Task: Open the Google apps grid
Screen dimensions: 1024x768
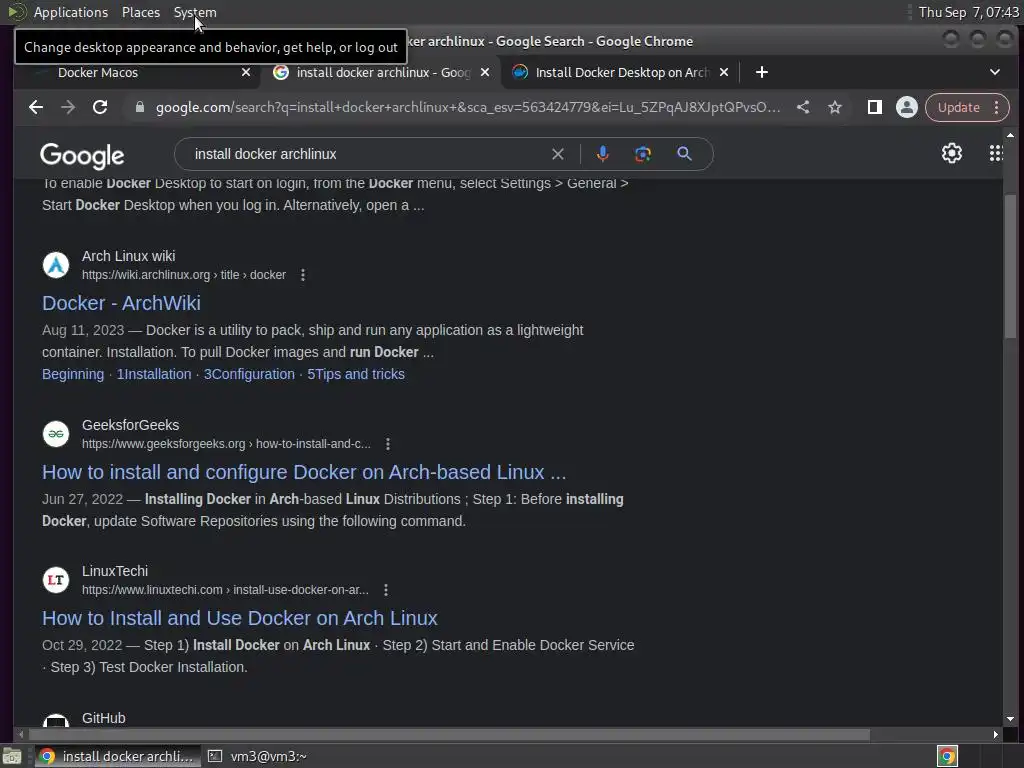Action: click(995, 153)
